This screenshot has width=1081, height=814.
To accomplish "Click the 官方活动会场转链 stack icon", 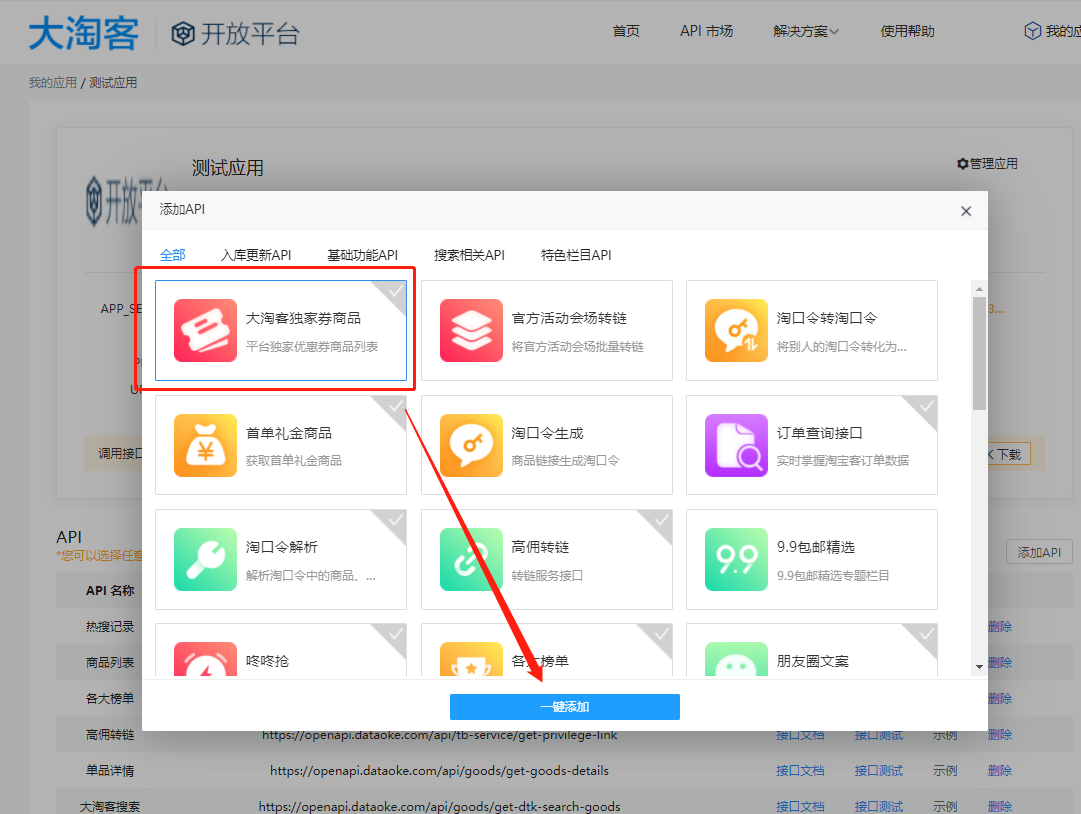I will pyautogui.click(x=471, y=330).
